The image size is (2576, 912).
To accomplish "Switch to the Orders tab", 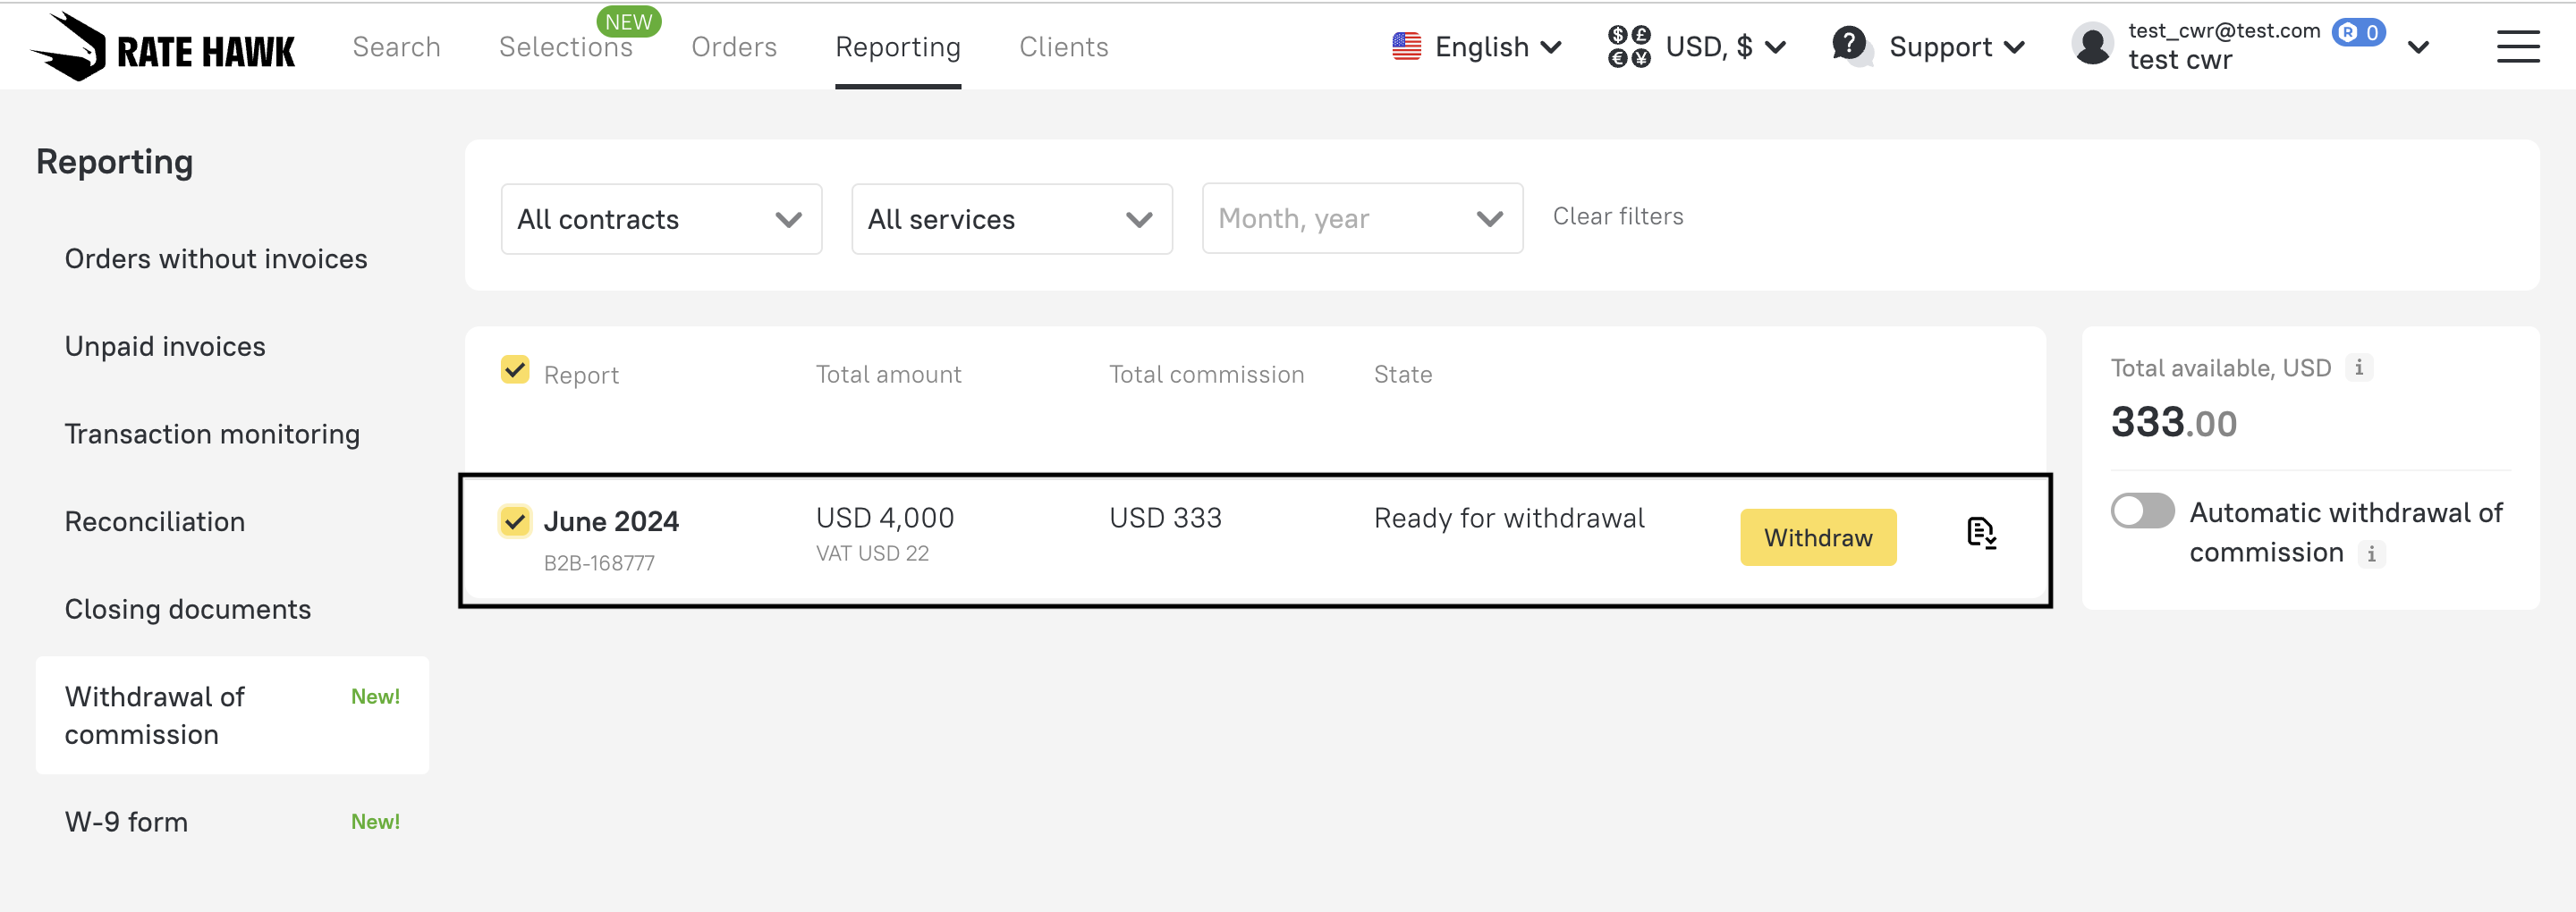I will click(x=733, y=47).
